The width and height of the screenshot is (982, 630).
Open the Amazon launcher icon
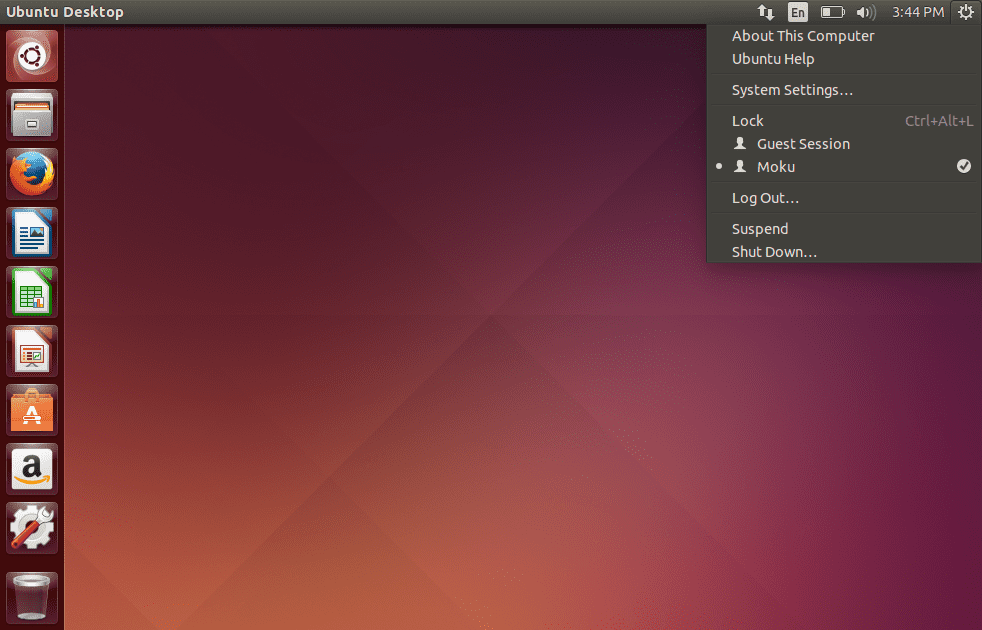[x=32, y=469]
